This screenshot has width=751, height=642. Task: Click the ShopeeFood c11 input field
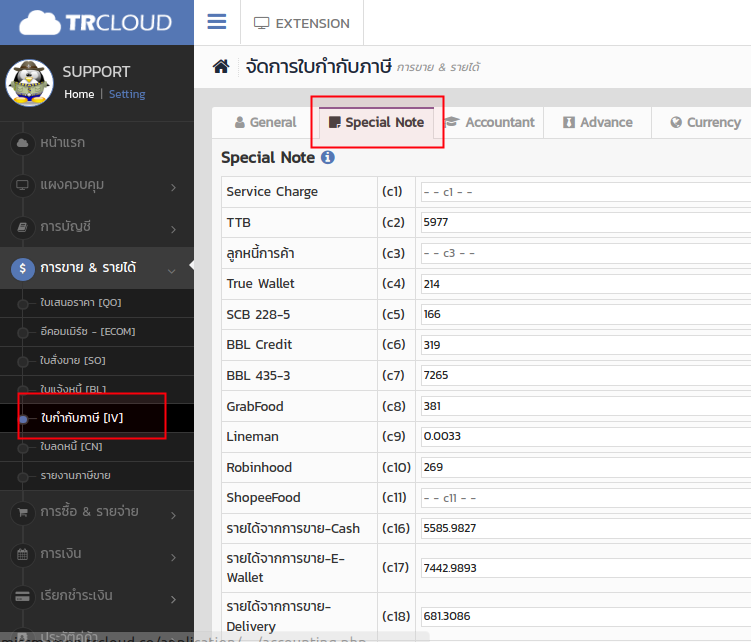click(586, 498)
